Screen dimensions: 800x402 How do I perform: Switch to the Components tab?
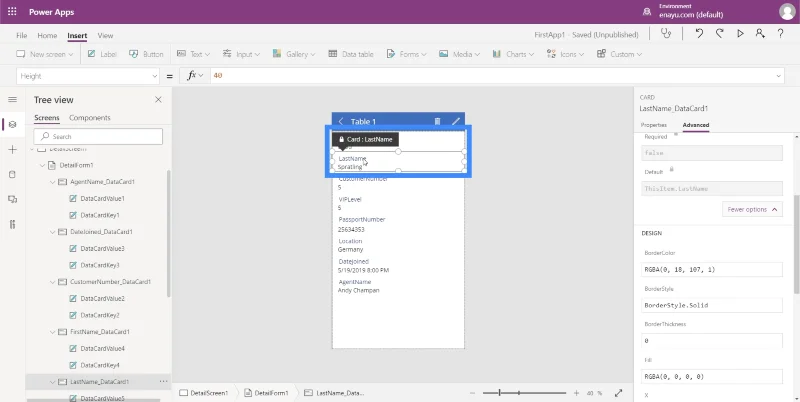90,118
